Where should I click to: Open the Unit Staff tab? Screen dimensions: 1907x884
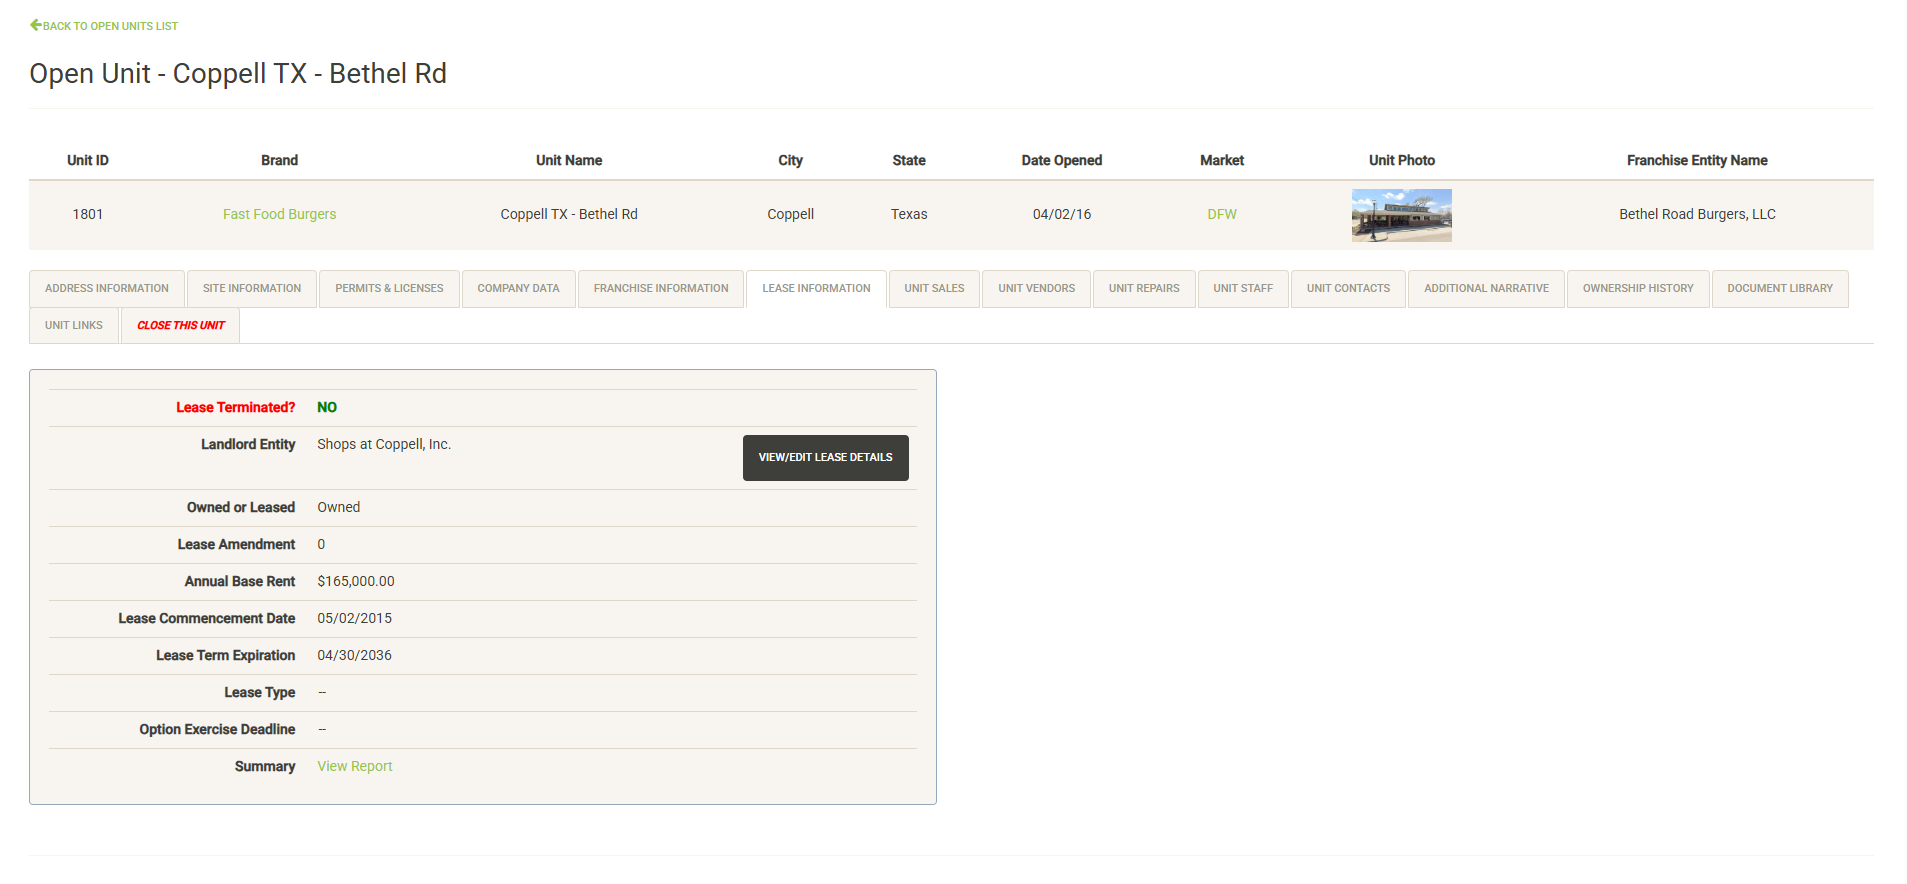[1243, 288]
